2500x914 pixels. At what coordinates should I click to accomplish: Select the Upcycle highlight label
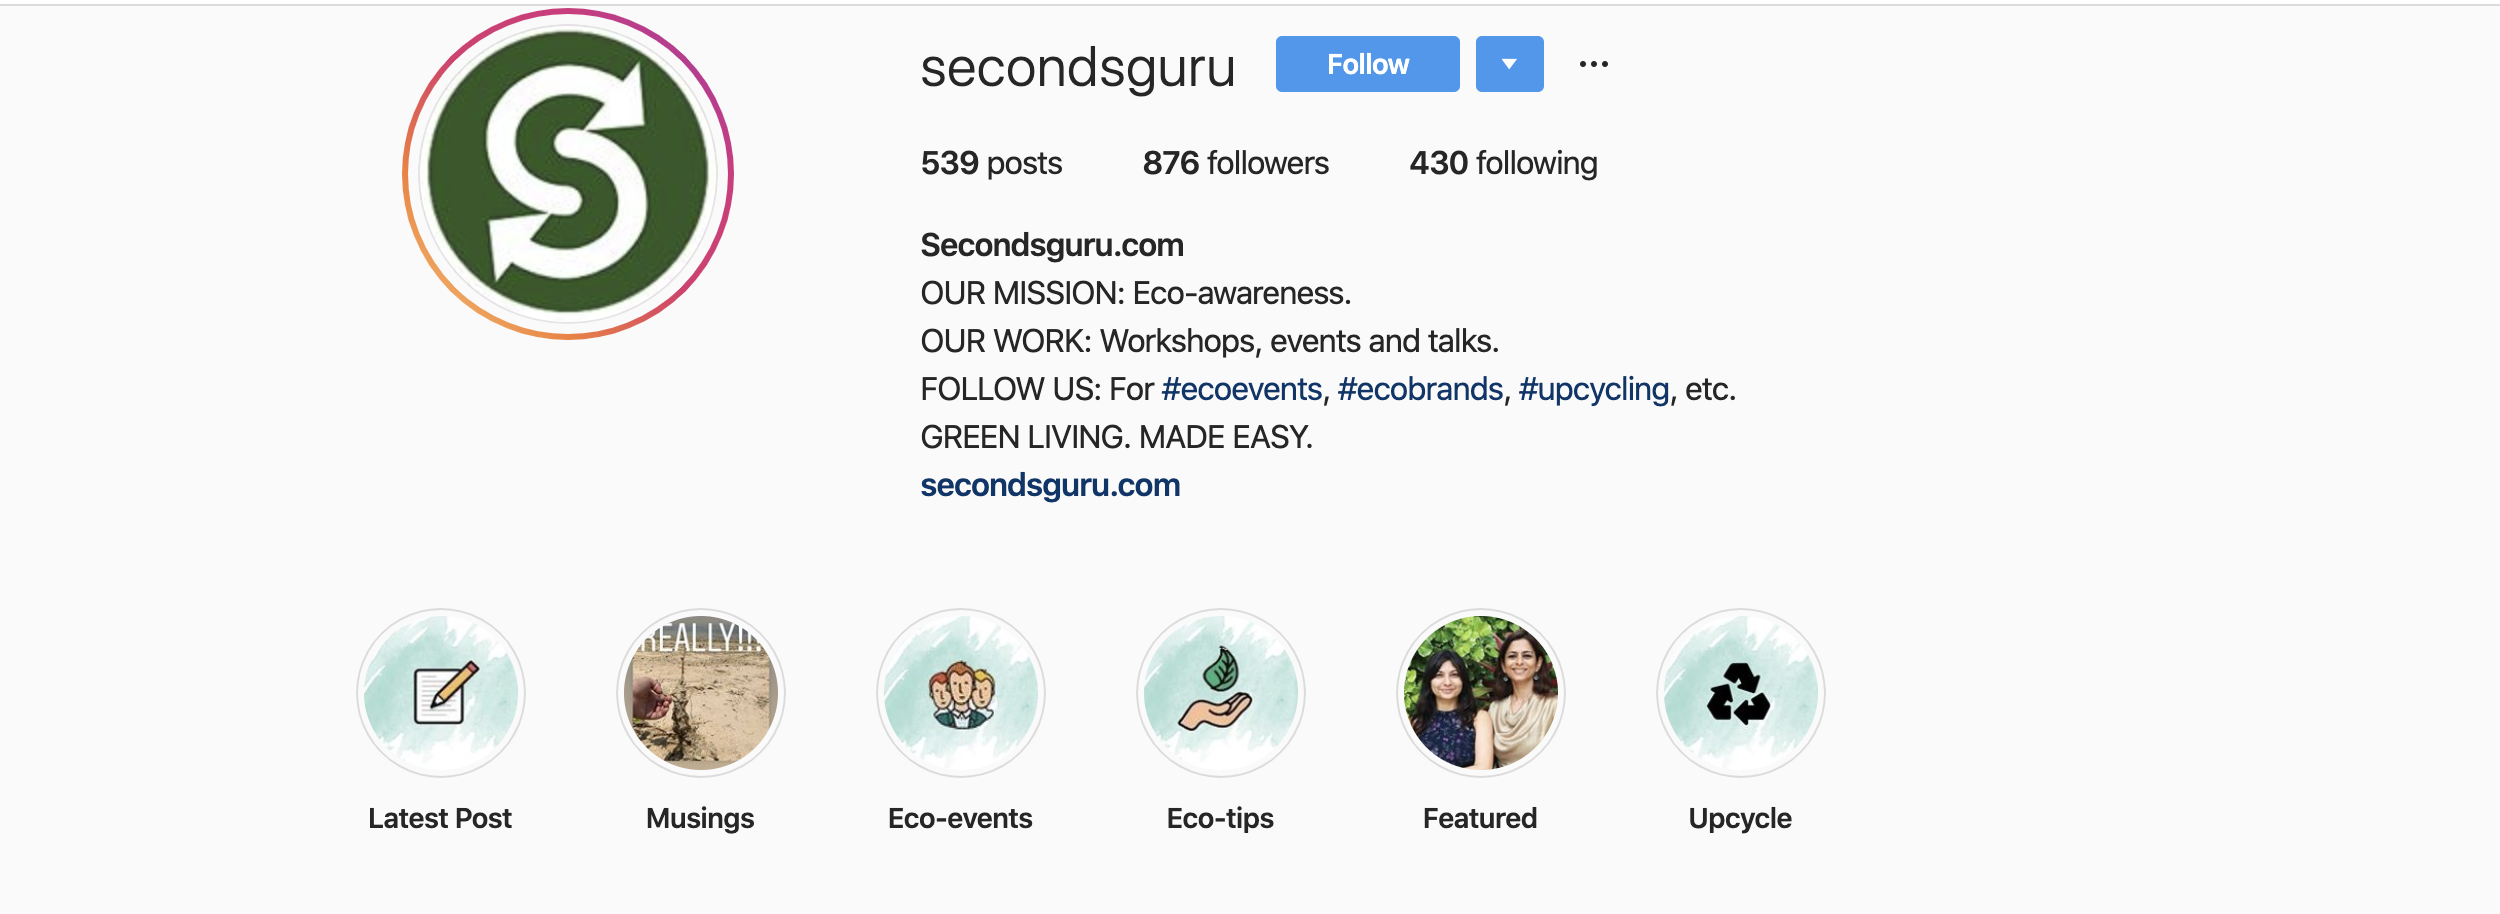coord(1740,818)
